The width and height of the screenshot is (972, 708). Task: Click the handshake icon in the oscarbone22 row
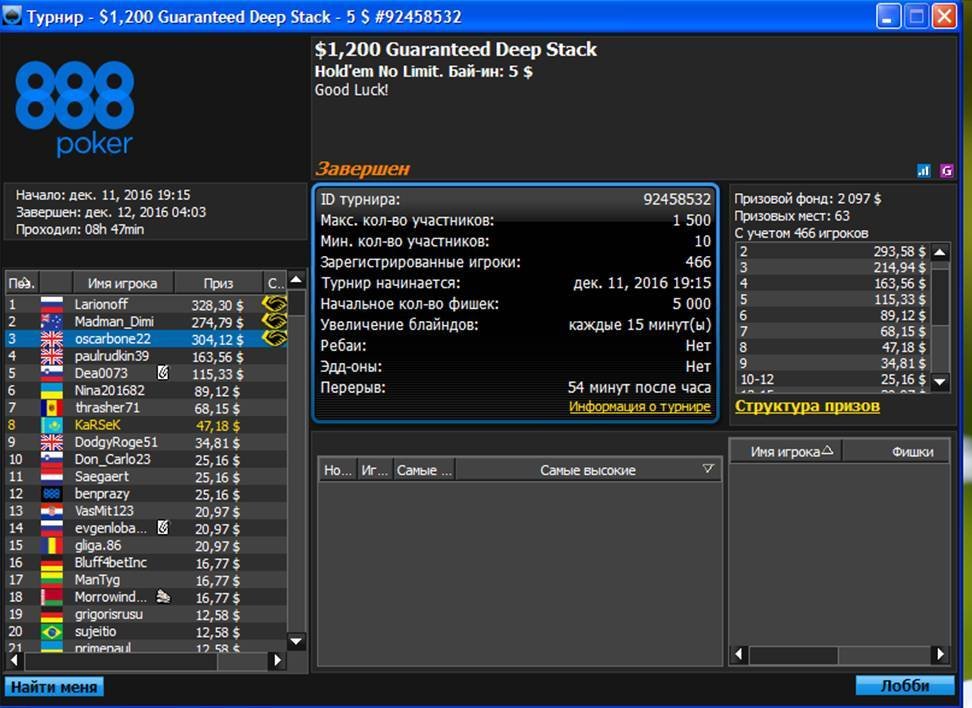tap(273, 339)
